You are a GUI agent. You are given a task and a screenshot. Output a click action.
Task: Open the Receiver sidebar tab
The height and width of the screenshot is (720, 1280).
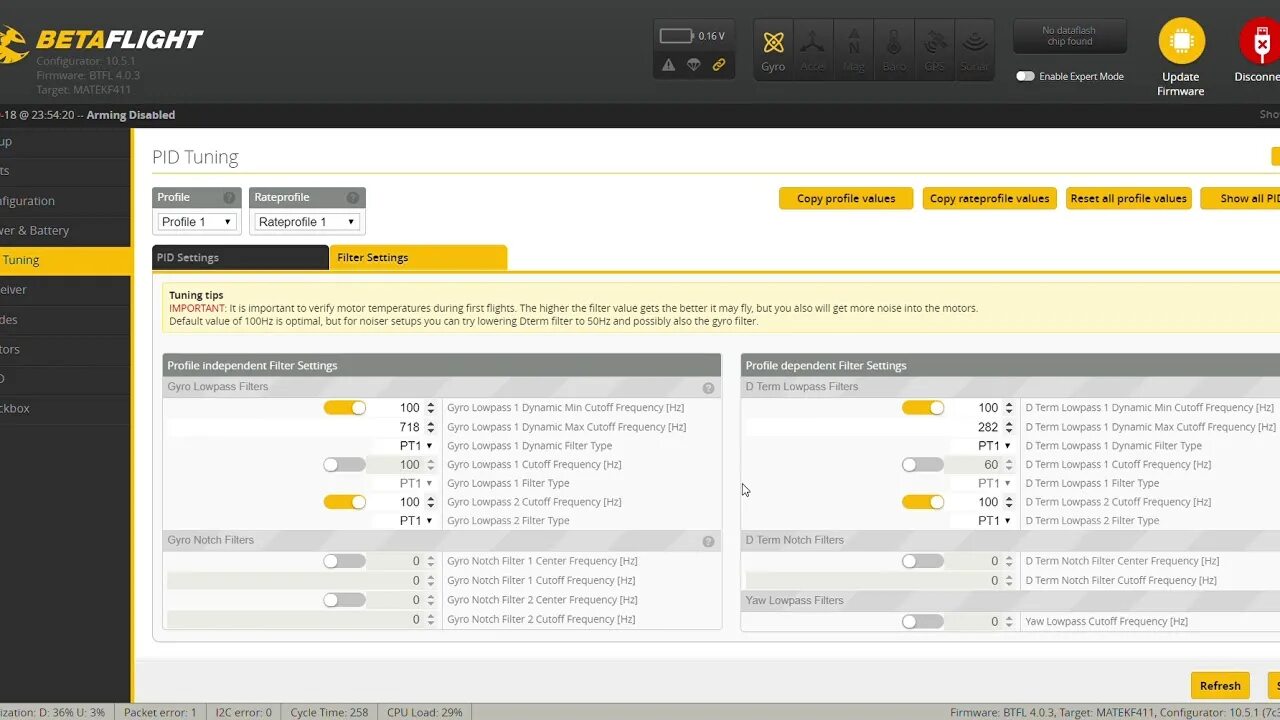[x=65, y=290]
